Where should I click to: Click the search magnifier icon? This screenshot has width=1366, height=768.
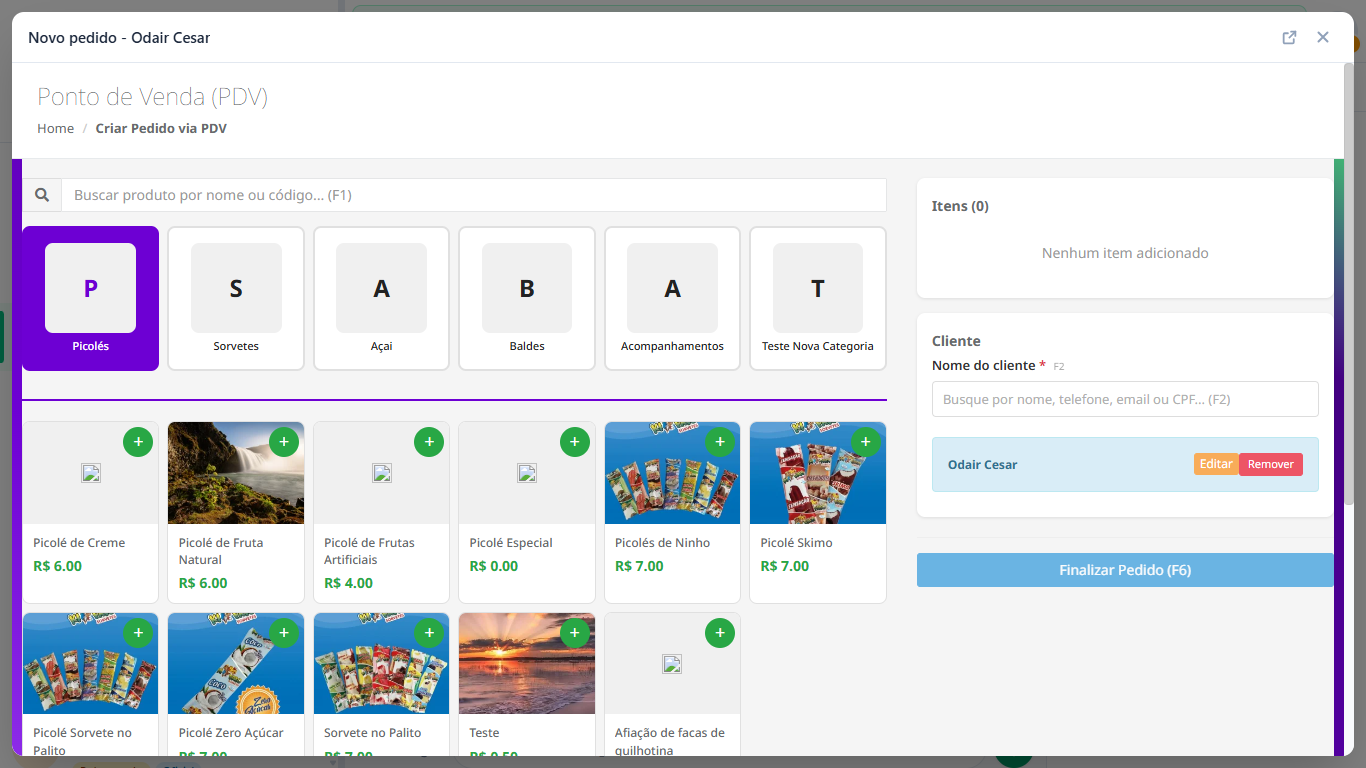(42, 195)
